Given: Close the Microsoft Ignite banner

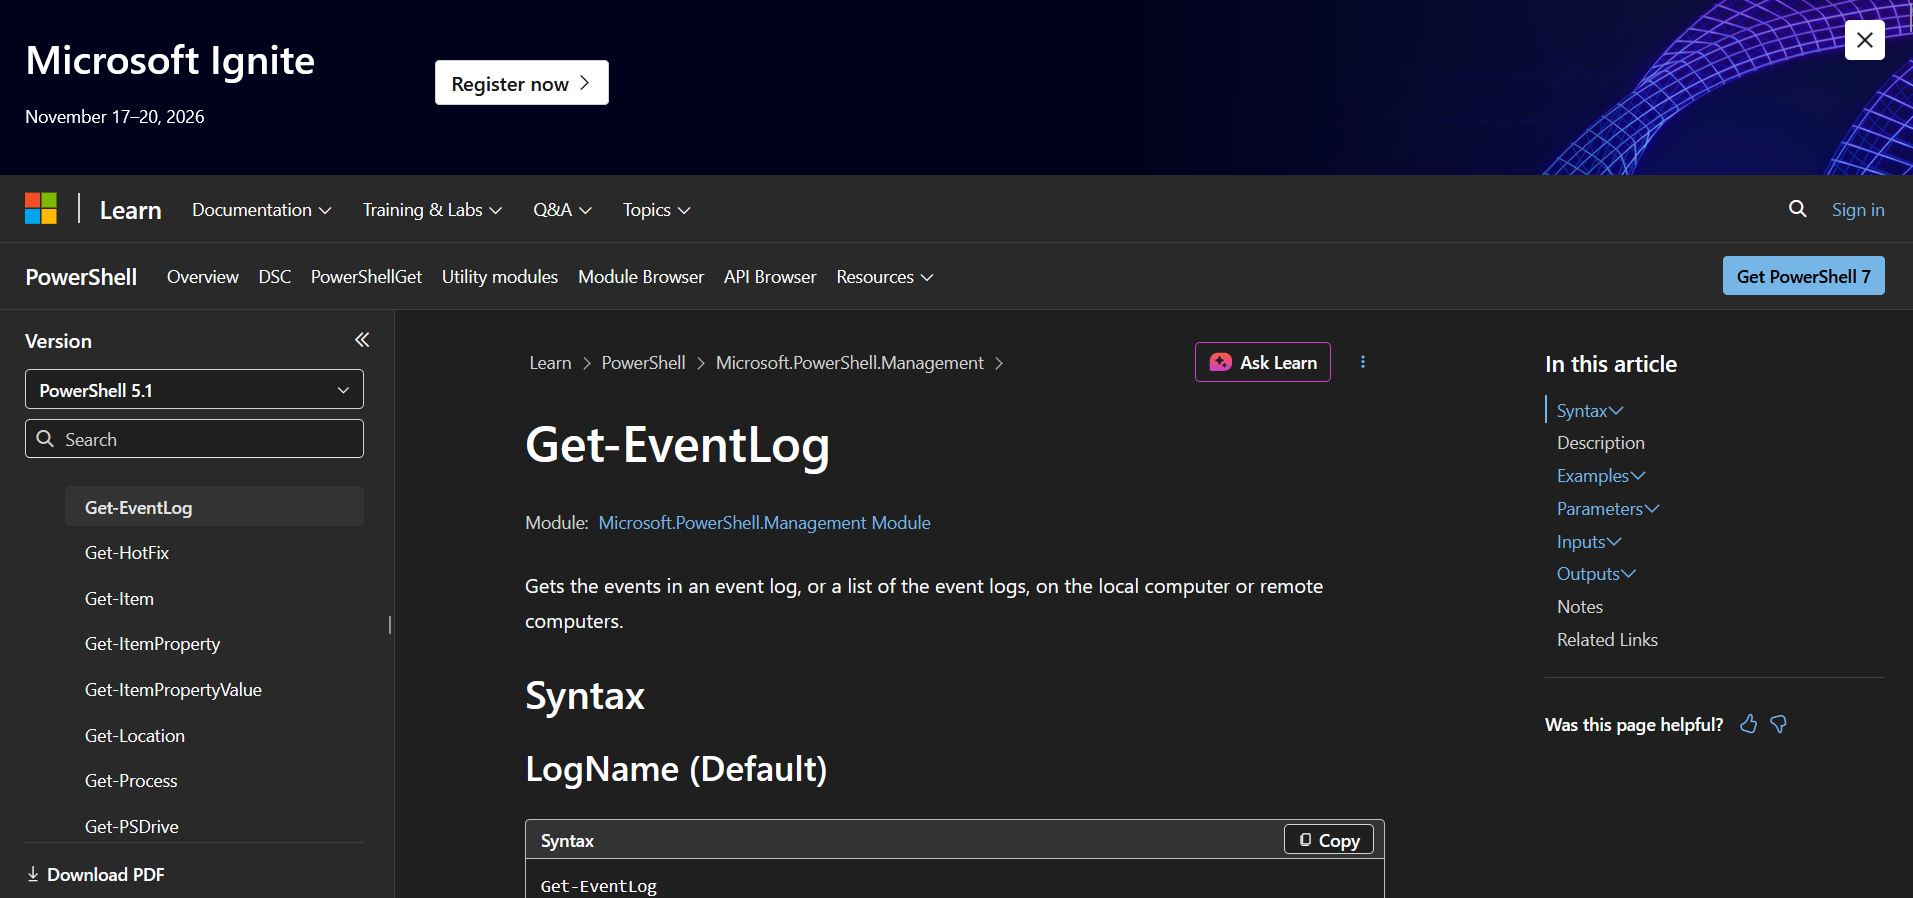Looking at the screenshot, I should [x=1864, y=40].
